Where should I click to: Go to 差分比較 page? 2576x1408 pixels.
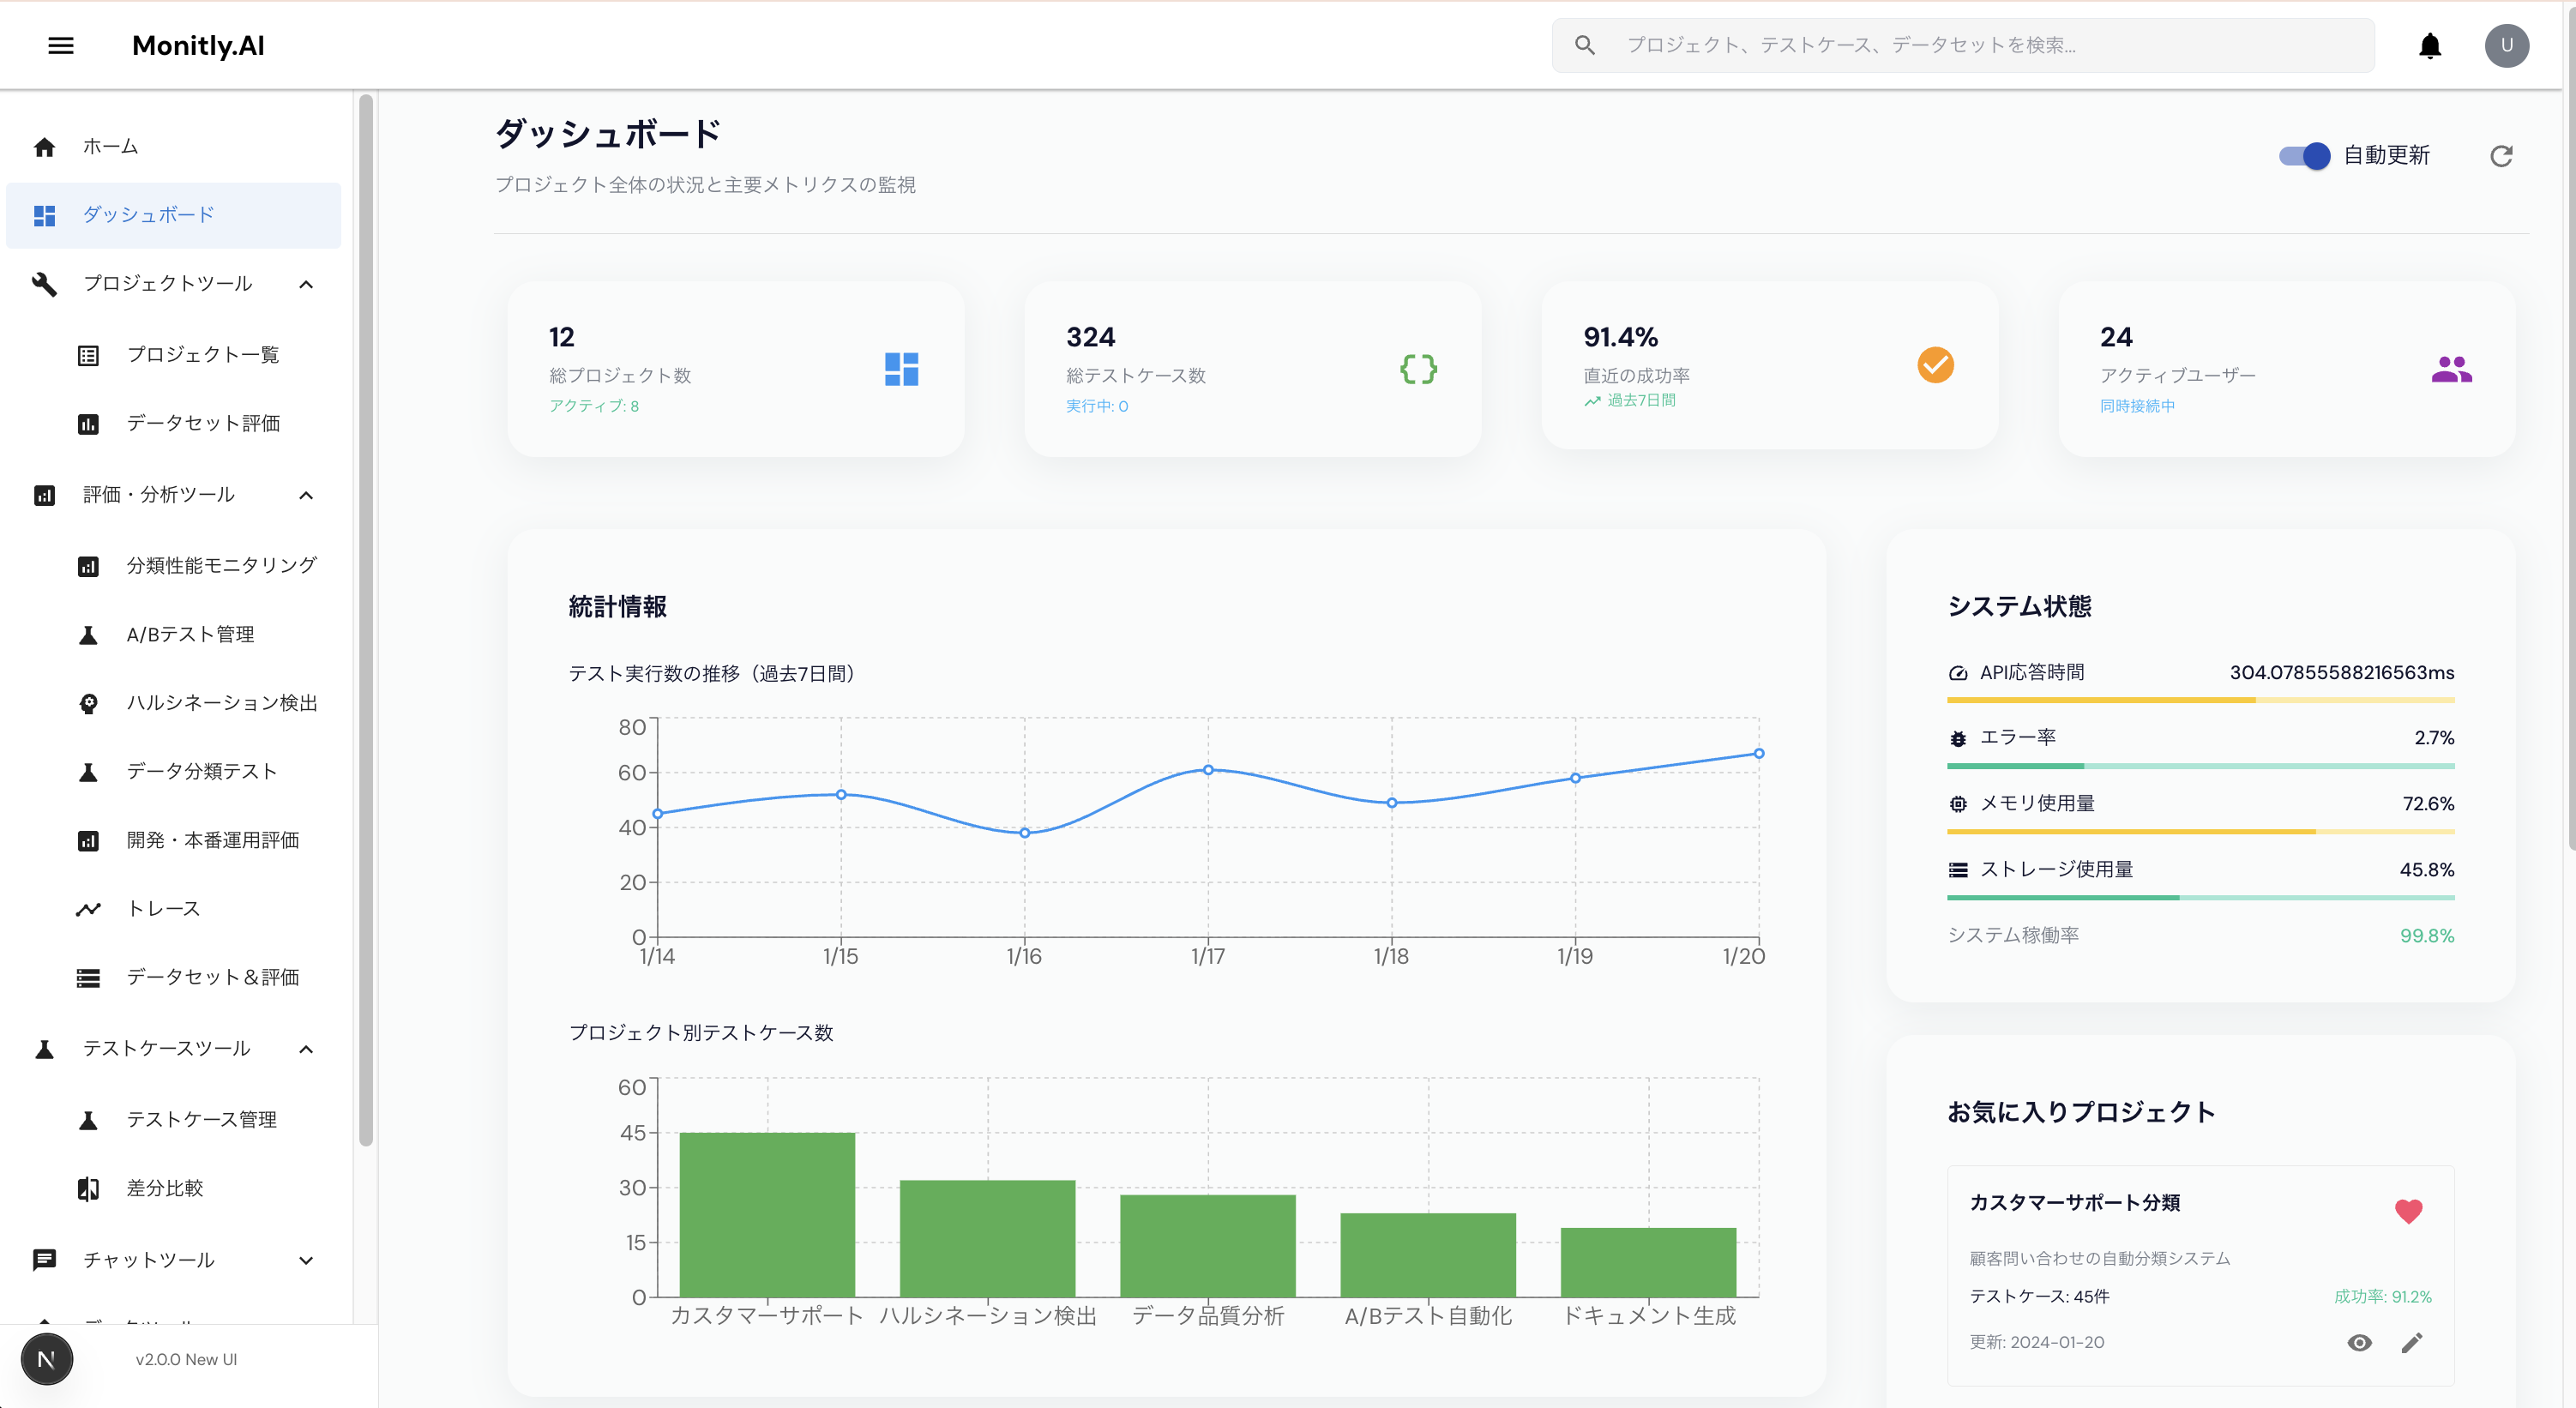pos(164,1188)
